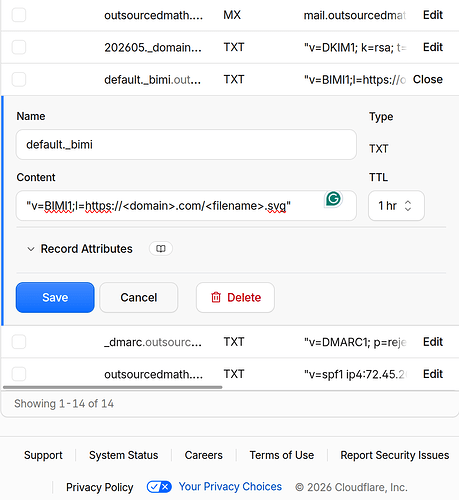The image size is (459, 500).
Task: Open the Record Attributes documentation book icon
Action: 161,249
